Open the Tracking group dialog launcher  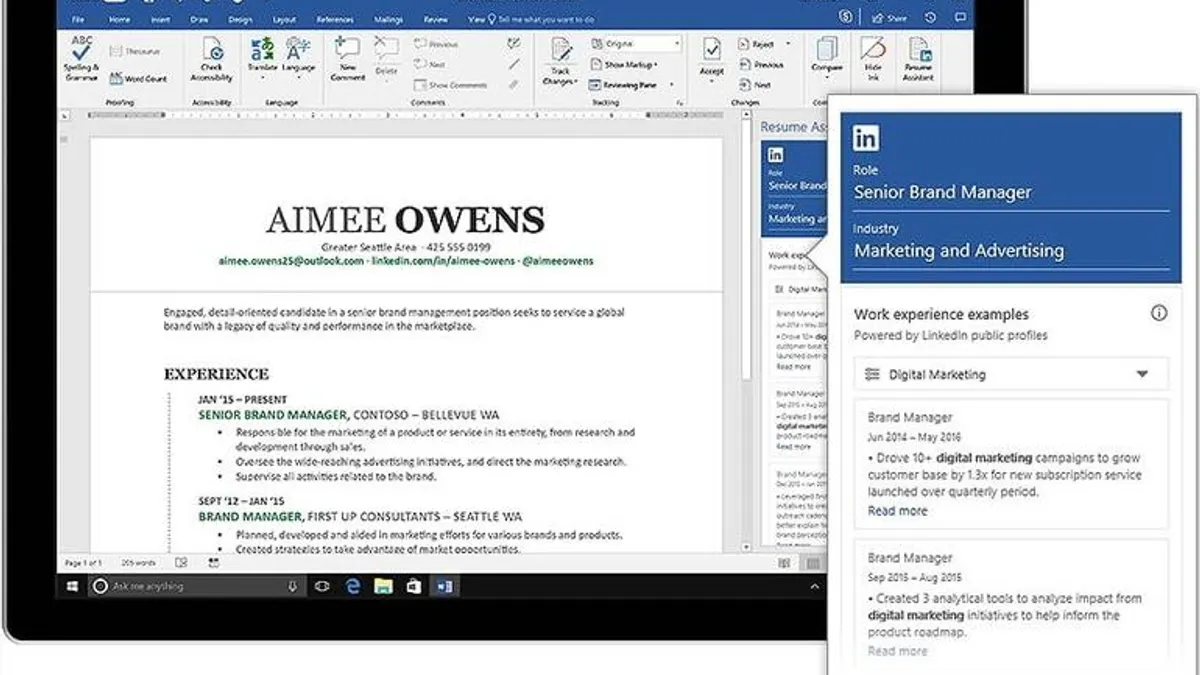point(680,102)
